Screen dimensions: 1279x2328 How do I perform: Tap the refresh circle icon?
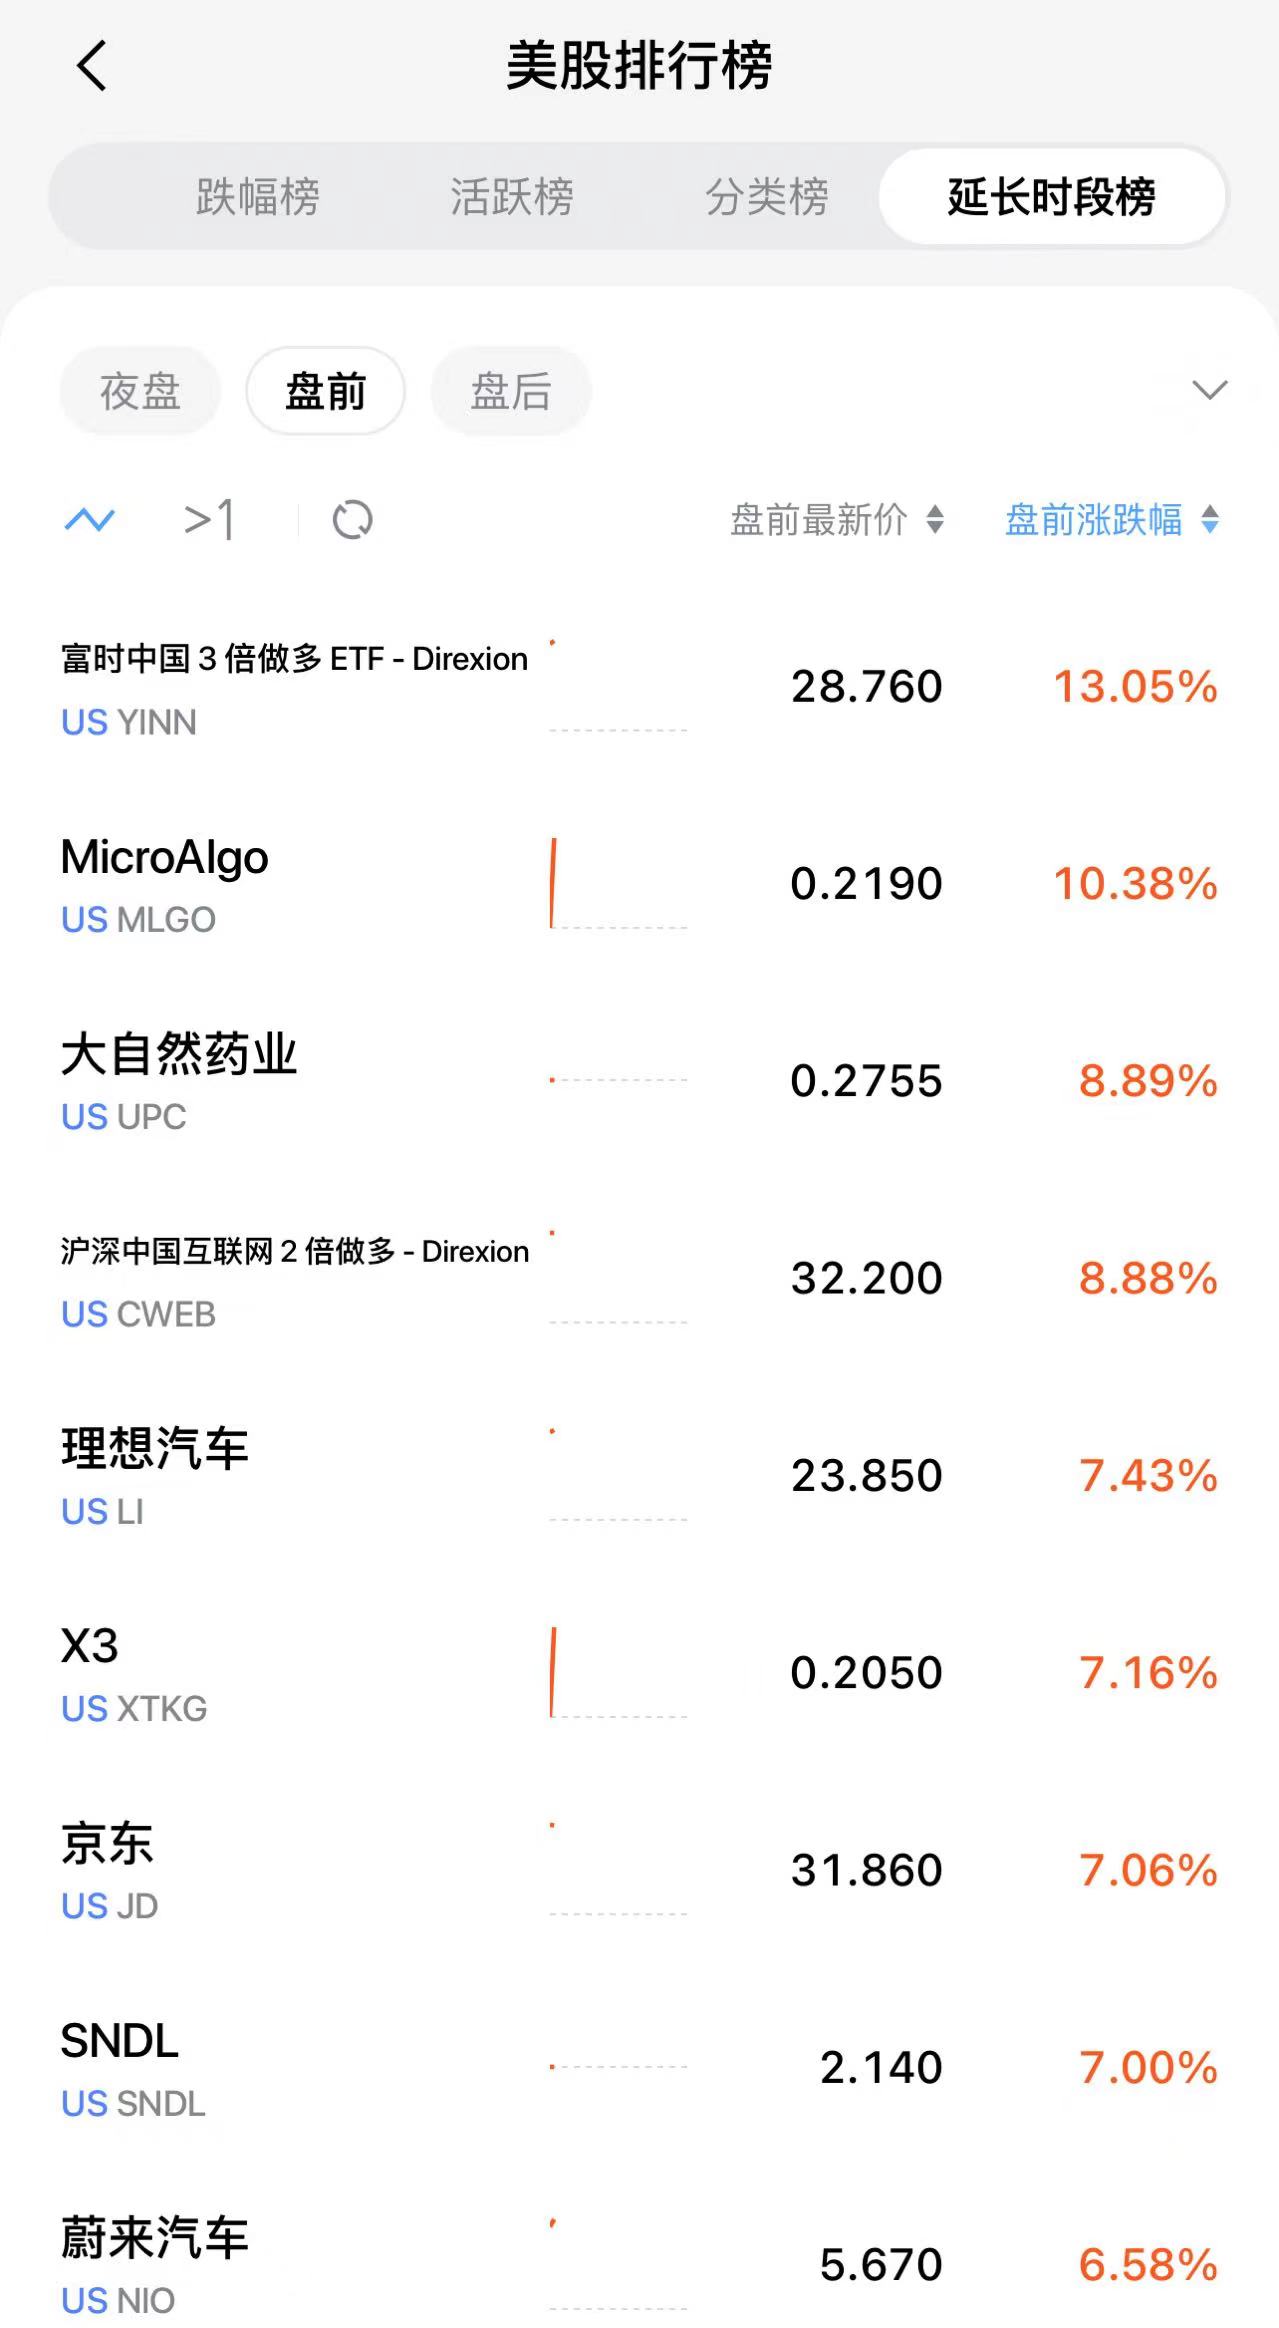352,520
